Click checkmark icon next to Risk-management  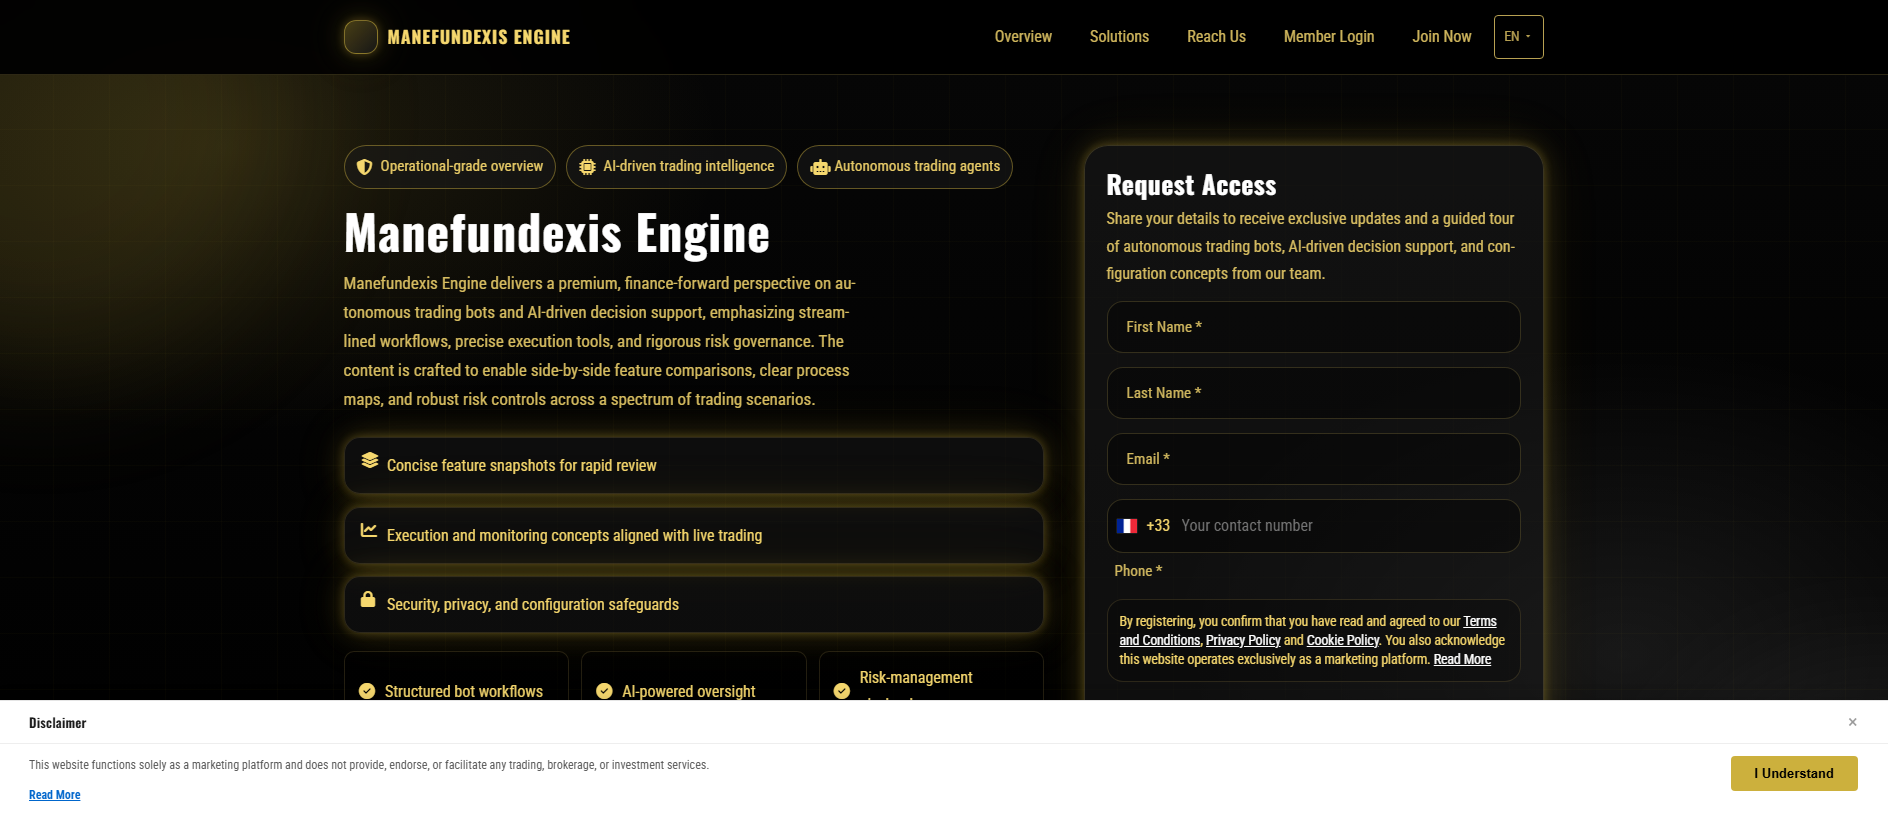point(842,691)
